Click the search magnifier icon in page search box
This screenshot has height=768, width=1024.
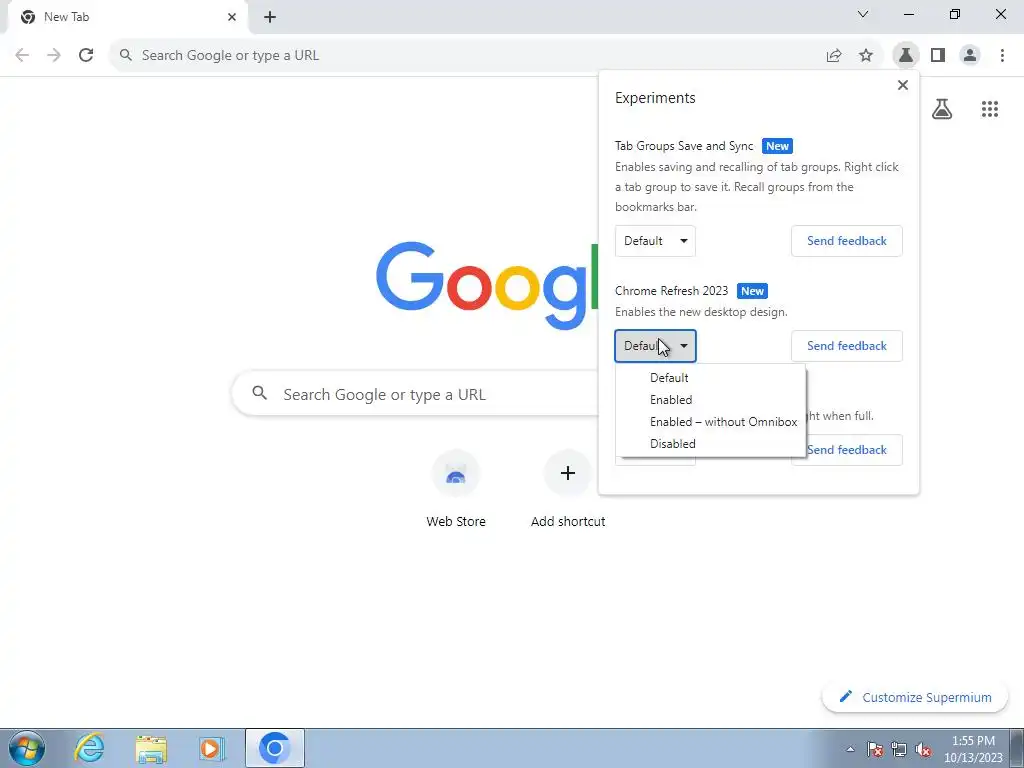[x=259, y=392]
